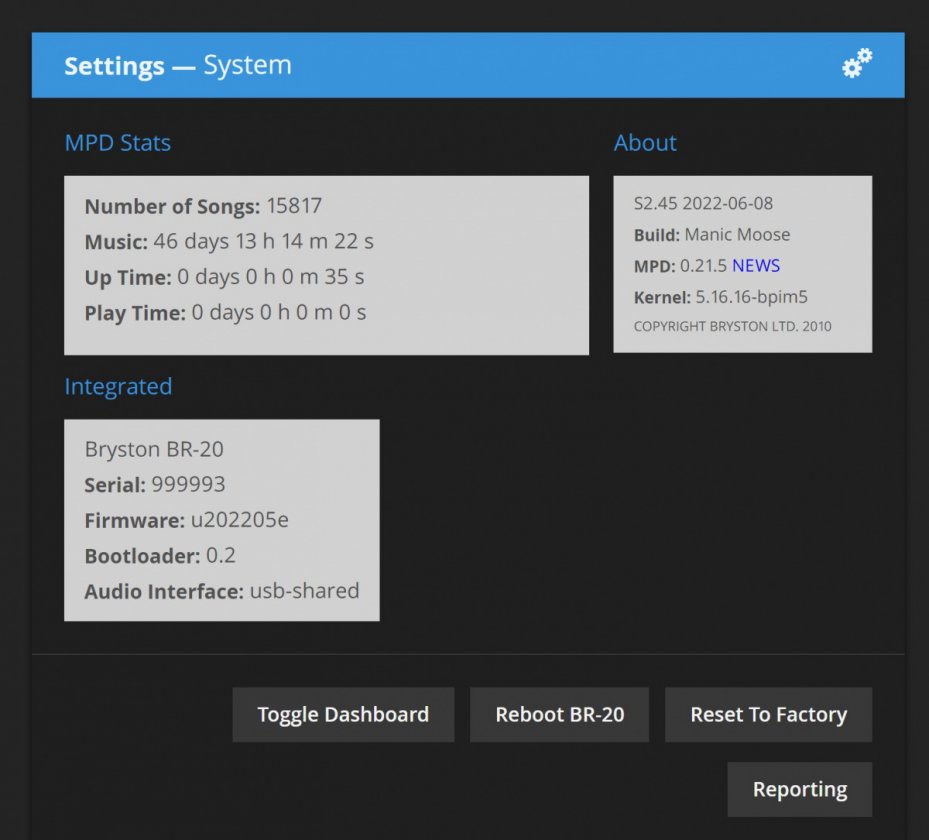Click the Up Time value row

click(225, 277)
